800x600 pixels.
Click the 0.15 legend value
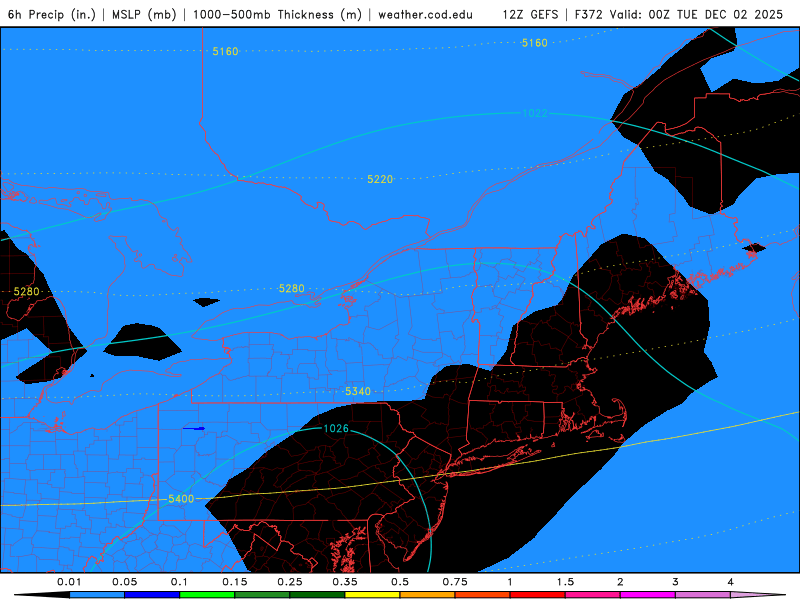(235, 582)
